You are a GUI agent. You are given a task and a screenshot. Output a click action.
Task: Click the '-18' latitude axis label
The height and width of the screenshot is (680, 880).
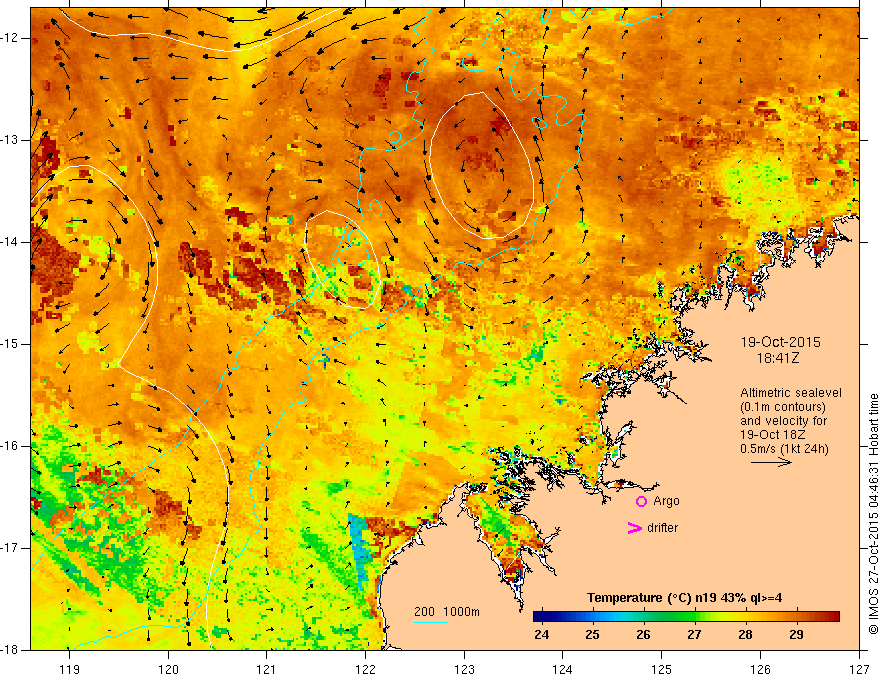point(10,650)
